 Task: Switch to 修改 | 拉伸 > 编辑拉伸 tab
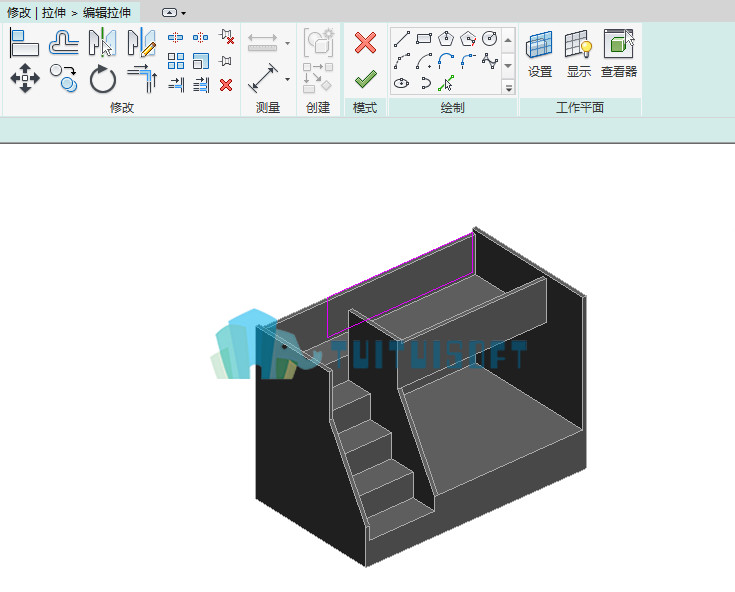click(x=69, y=13)
